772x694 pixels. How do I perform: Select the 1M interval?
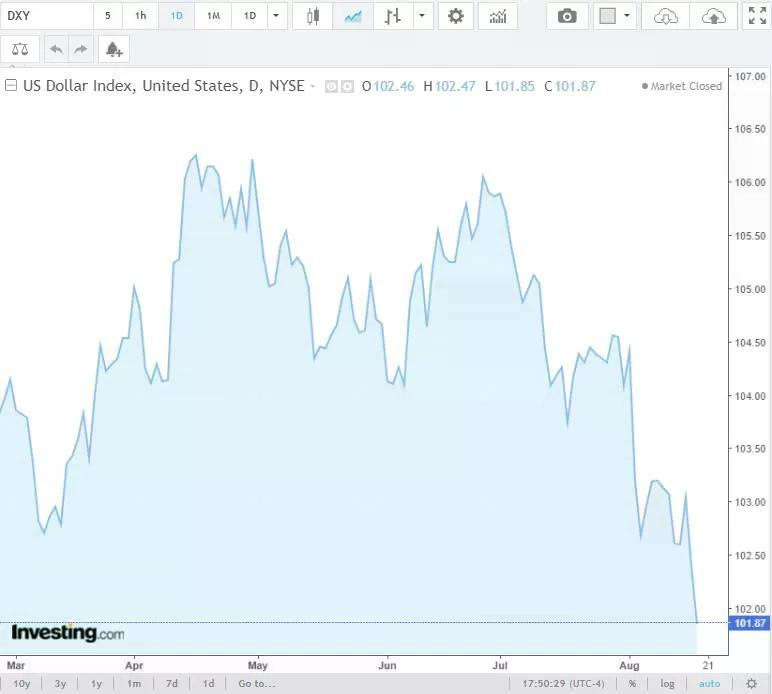213,16
